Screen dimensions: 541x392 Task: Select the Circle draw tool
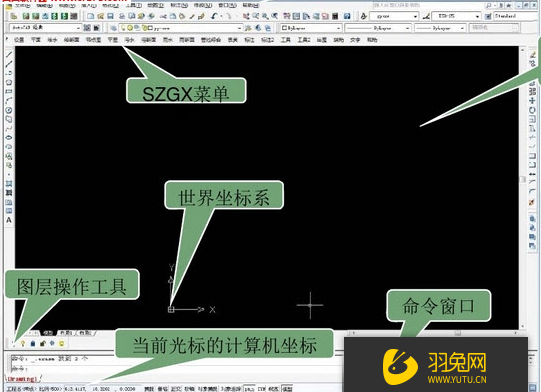click(x=9, y=110)
